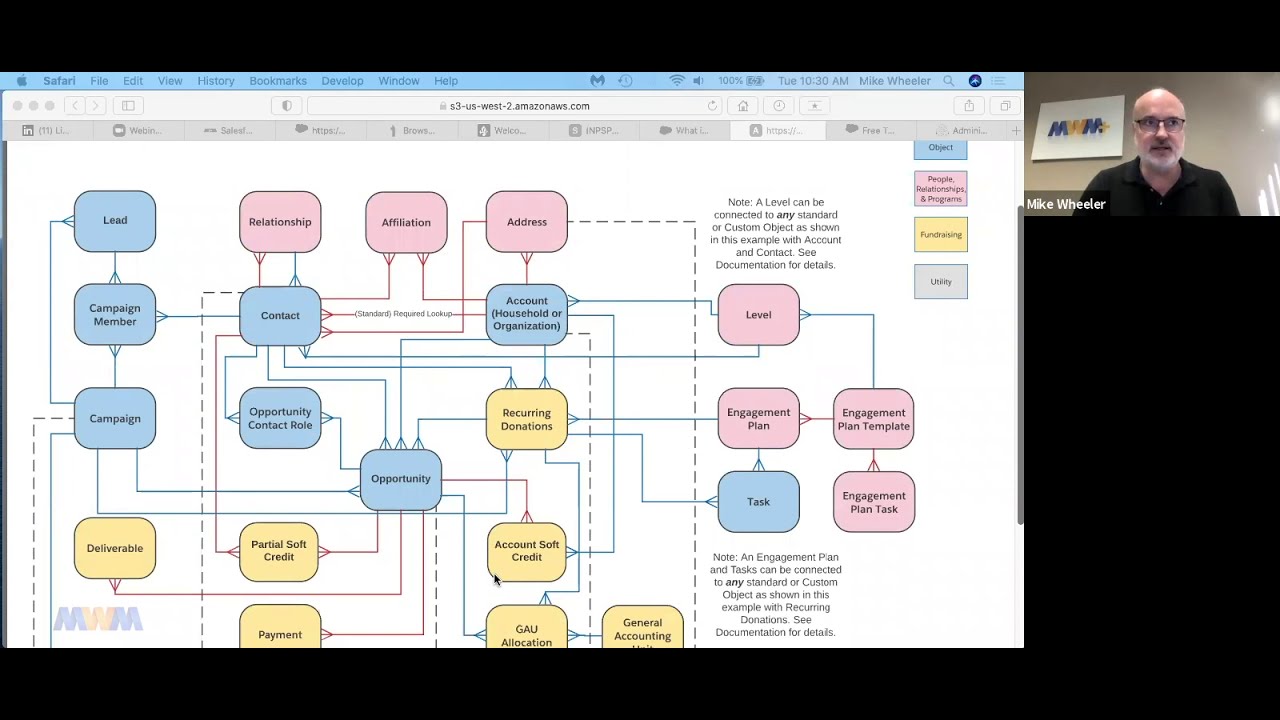Screen dimensions: 1280x720
Task: Click the Siri icon in menu bar
Action: [x=975, y=81]
